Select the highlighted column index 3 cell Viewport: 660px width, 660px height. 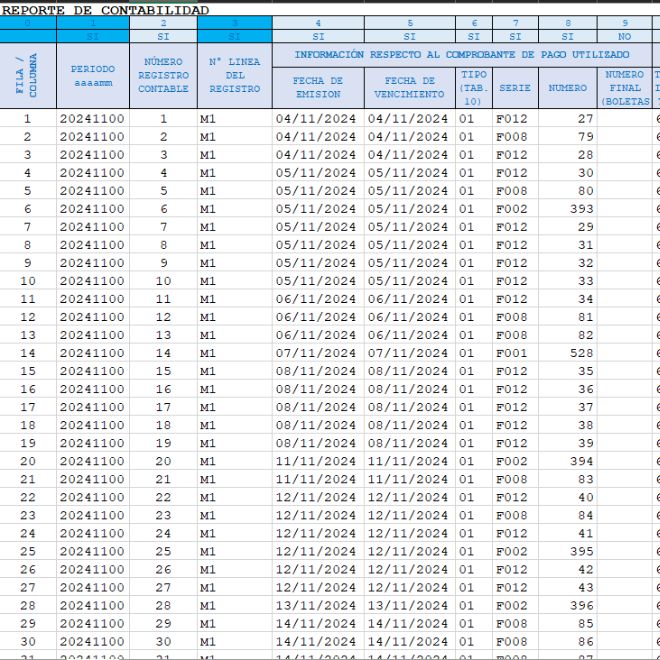234,22
